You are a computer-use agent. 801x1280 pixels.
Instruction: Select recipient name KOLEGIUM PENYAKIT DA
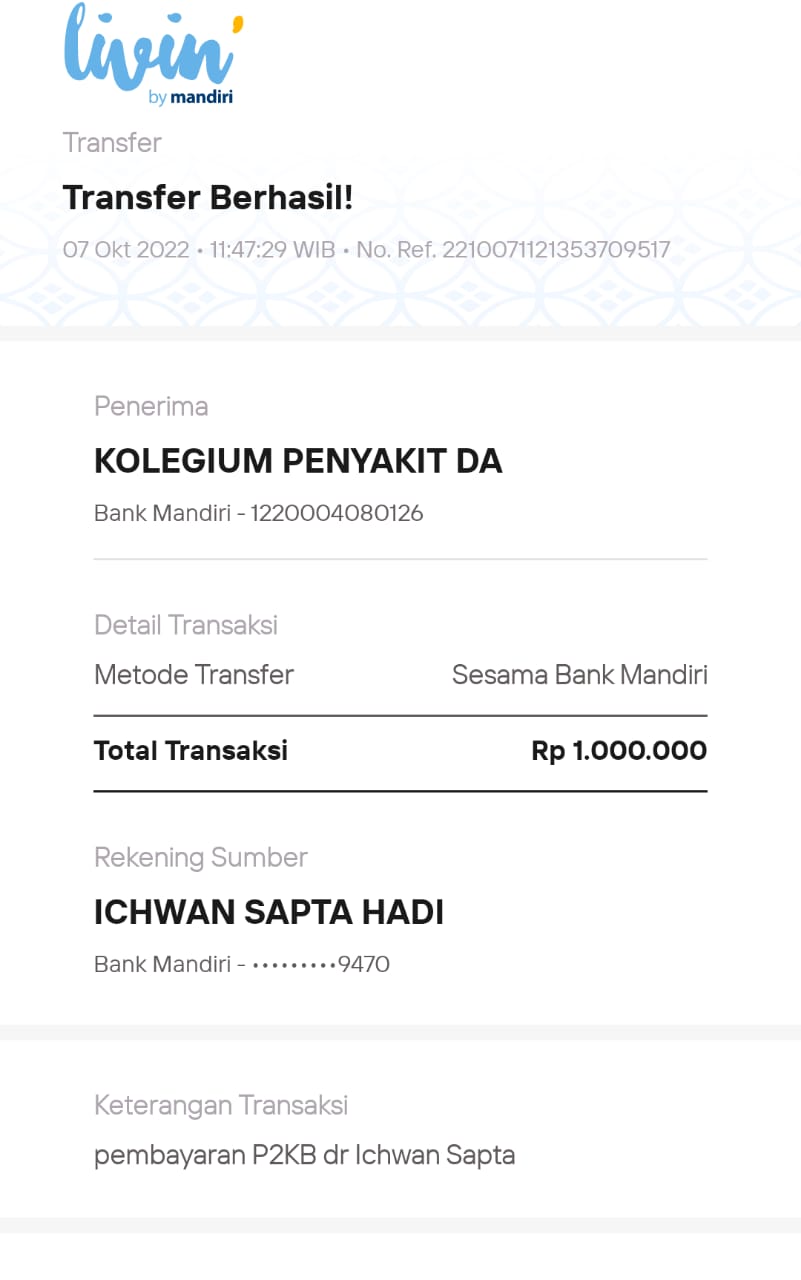tap(298, 461)
